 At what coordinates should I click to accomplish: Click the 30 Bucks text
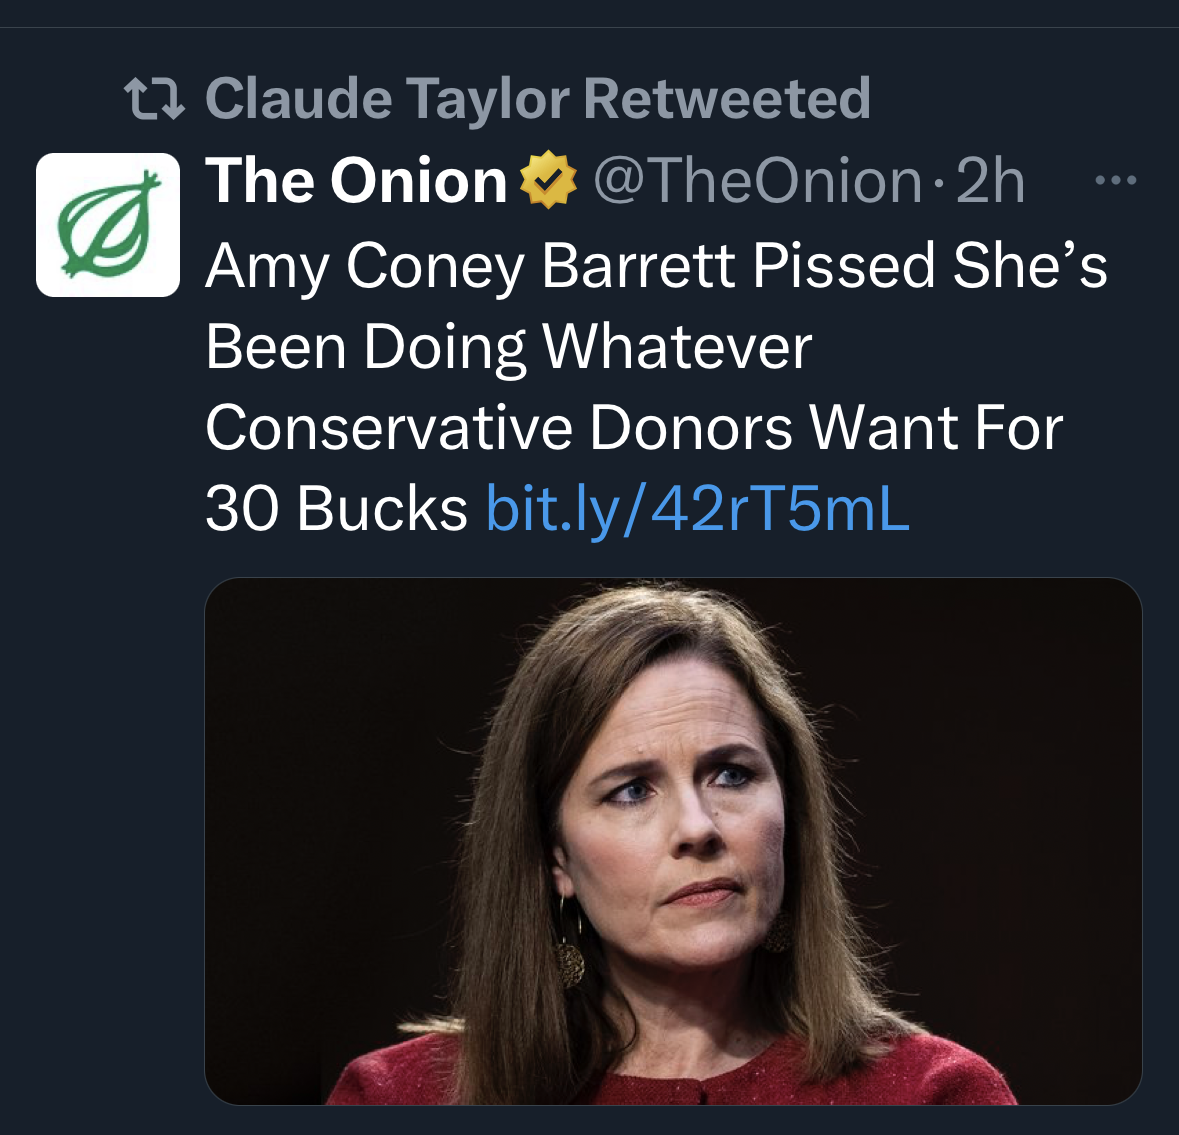coord(336,508)
